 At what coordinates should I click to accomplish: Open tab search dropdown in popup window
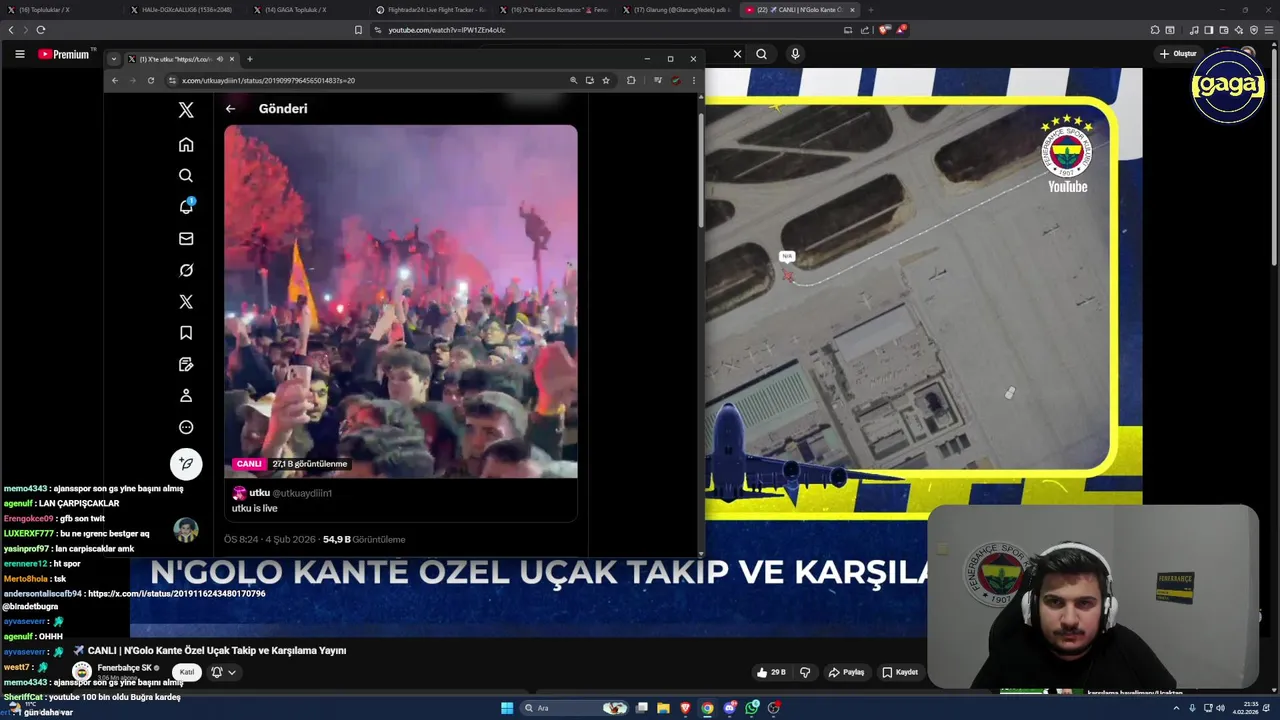point(114,59)
